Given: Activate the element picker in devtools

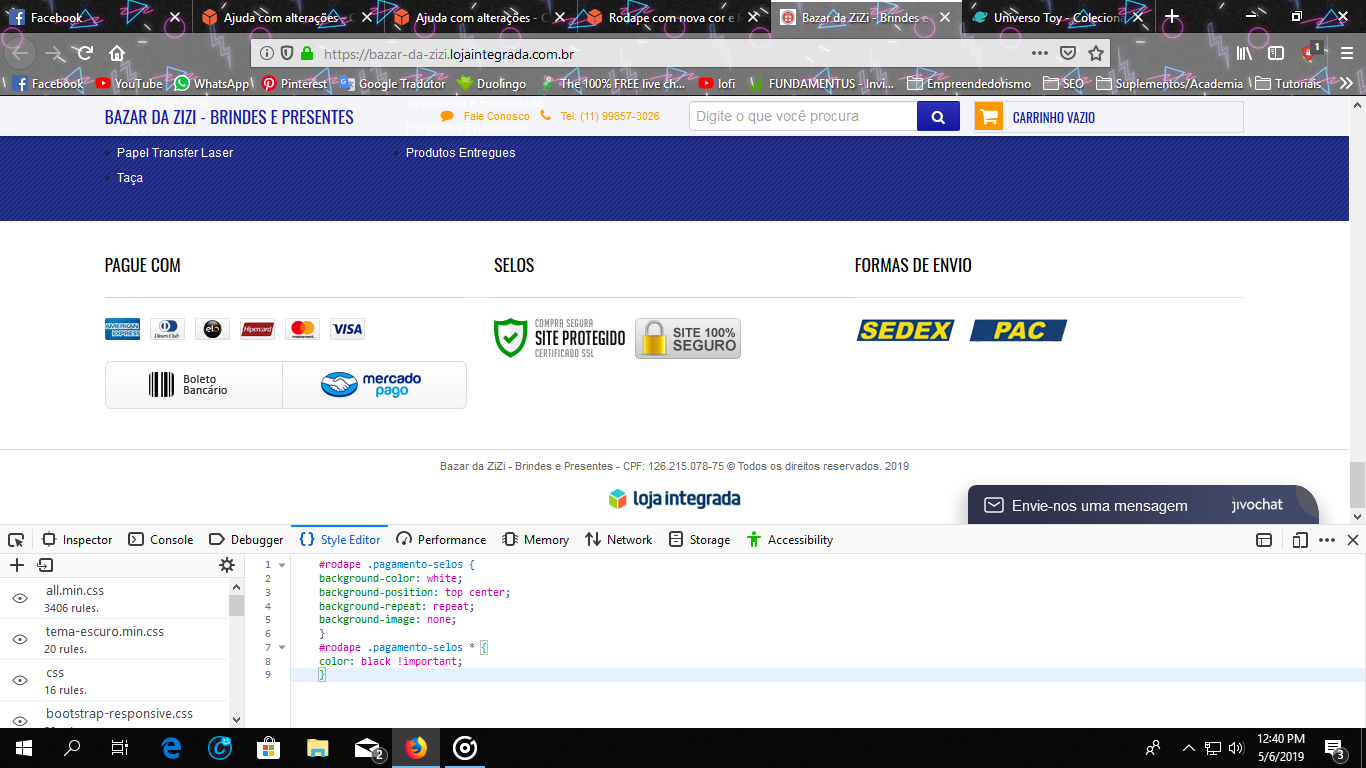Looking at the screenshot, I should (16, 539).
